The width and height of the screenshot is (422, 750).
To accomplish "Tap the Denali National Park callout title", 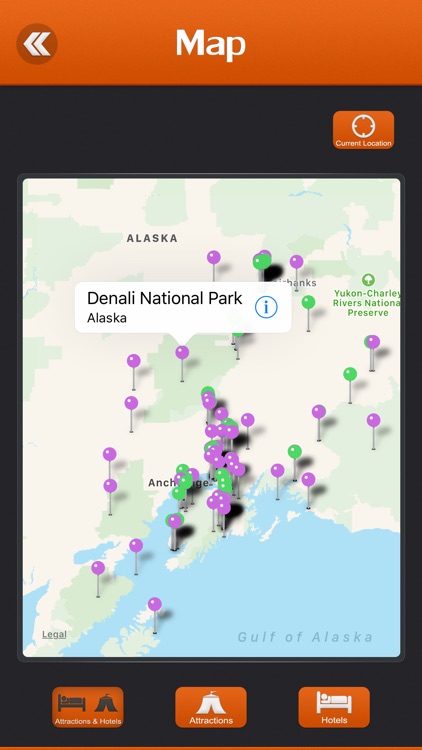I will point(165,298).
